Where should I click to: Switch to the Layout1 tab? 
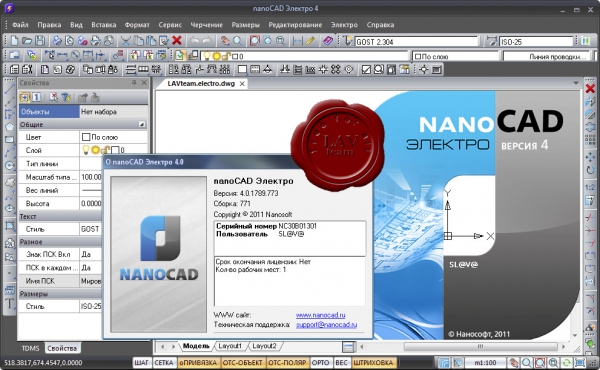pos(230,346)
